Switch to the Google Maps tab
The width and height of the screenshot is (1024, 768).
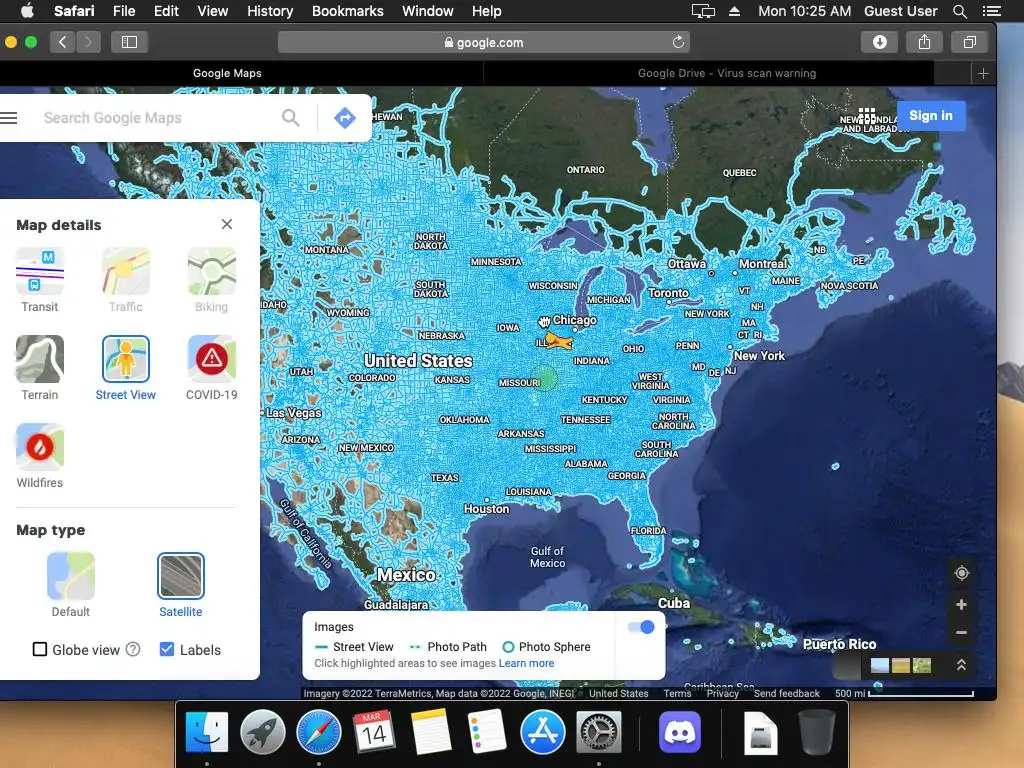pos(227,73)
